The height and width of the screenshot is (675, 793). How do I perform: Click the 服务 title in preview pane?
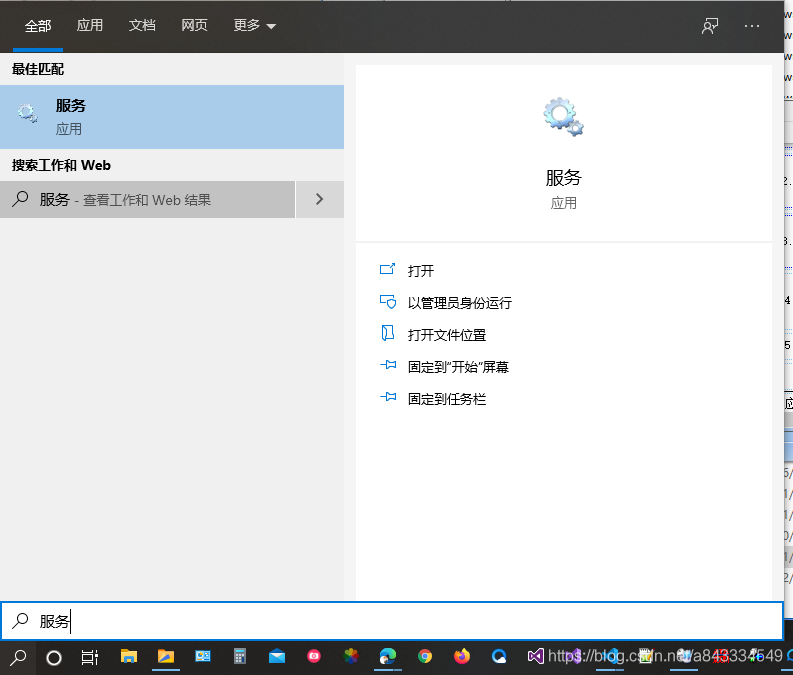(563, 177)
